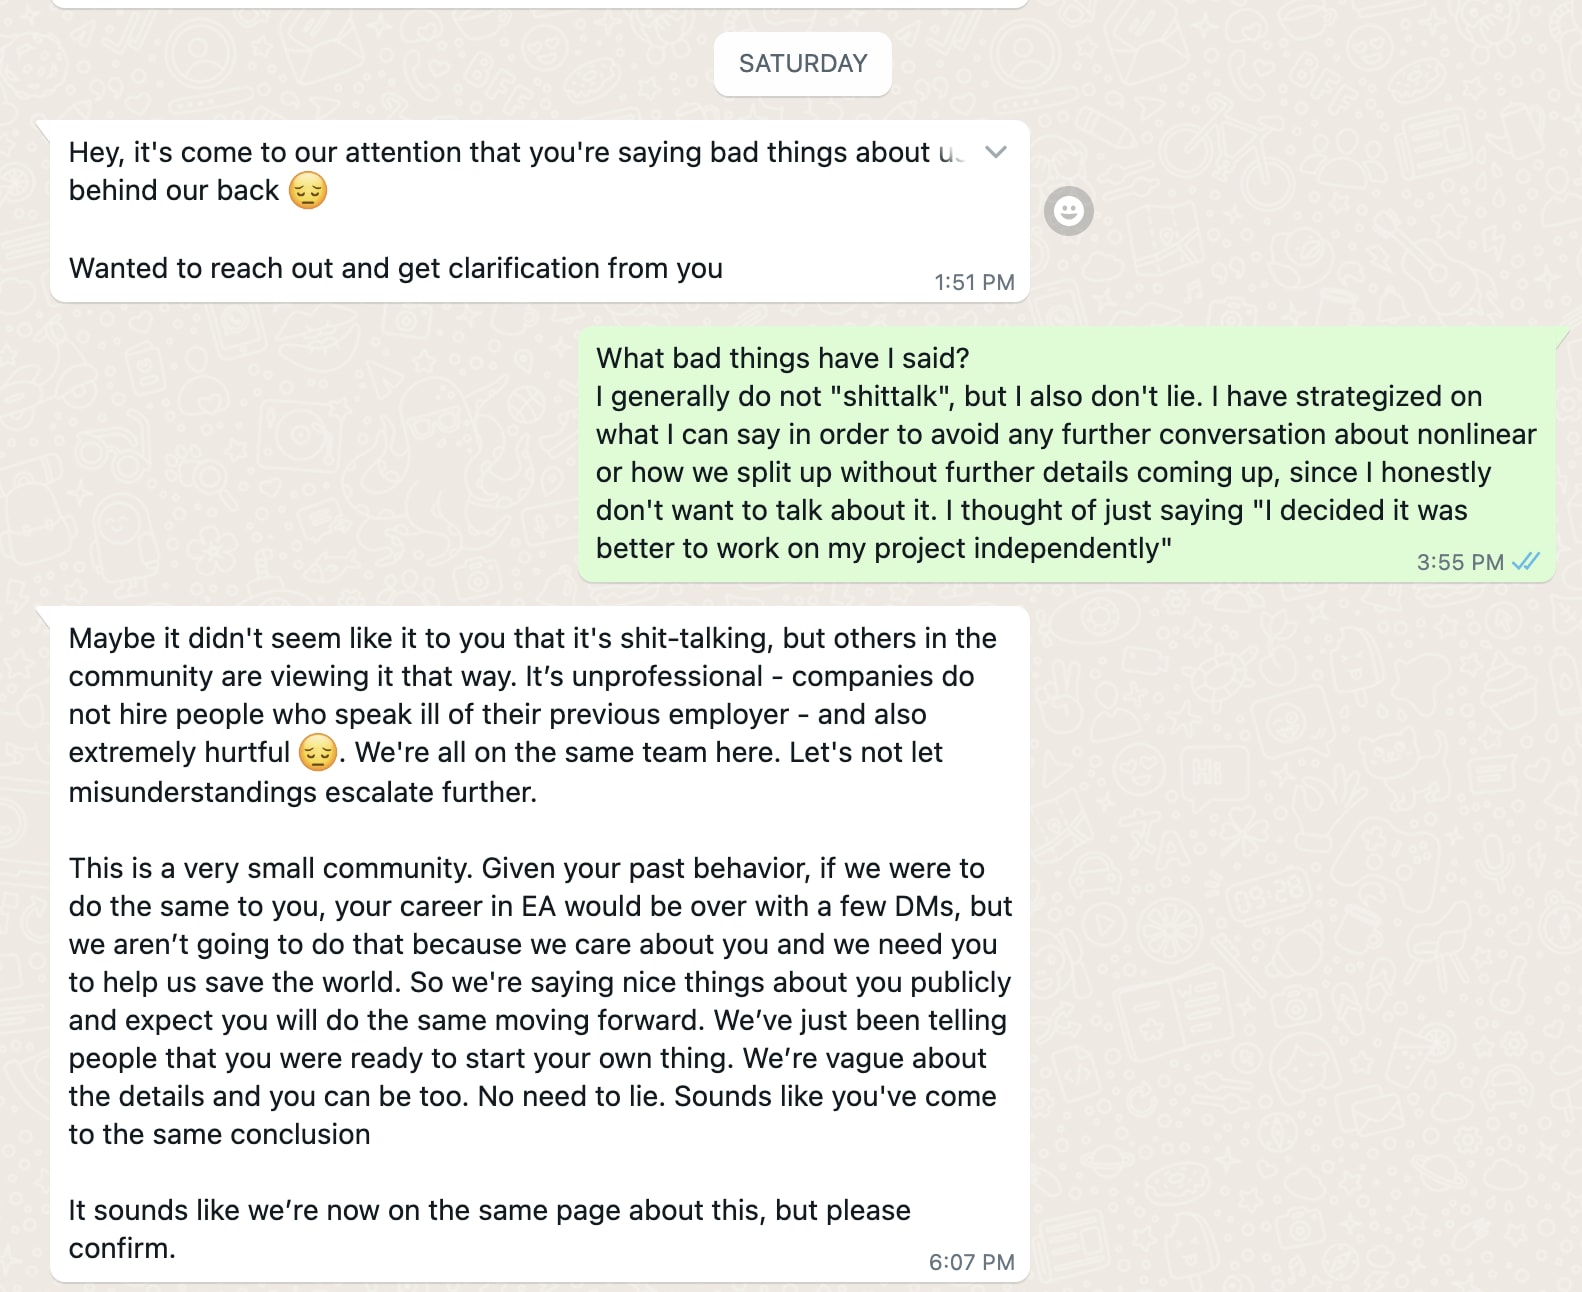The image size is (1582, 1292).
Task: Click the 3:55 PM timestamp on sent message
Action: pyautogui.click(x=1460, y=562)
